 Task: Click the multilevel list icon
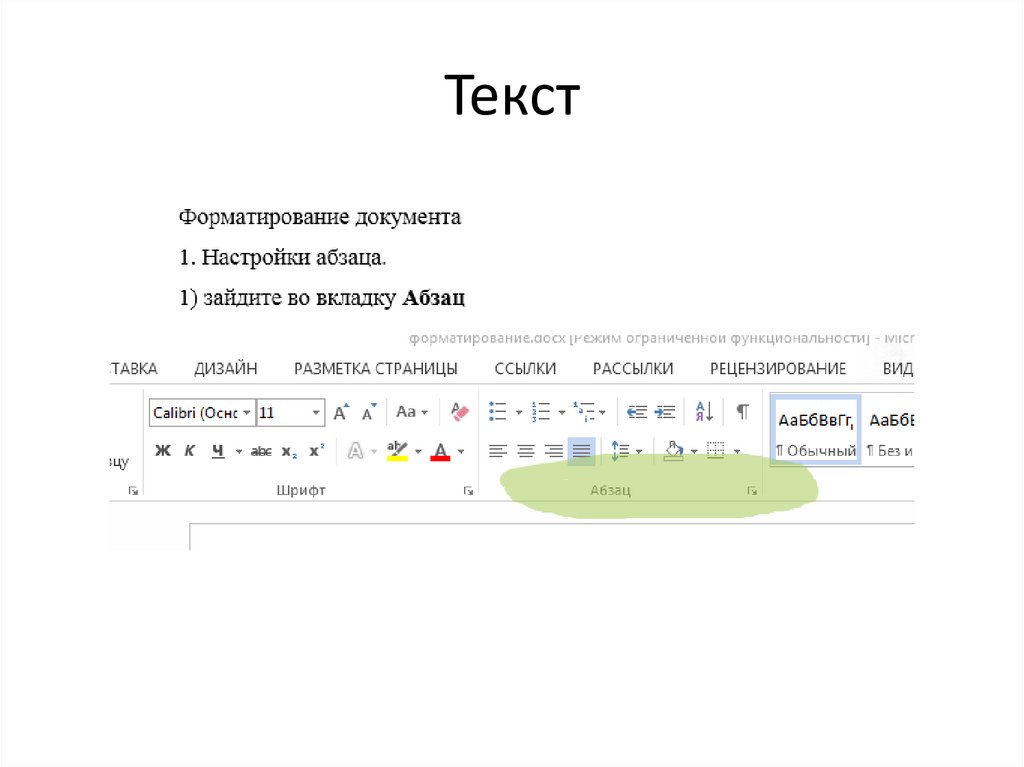(x=584, y=412)
